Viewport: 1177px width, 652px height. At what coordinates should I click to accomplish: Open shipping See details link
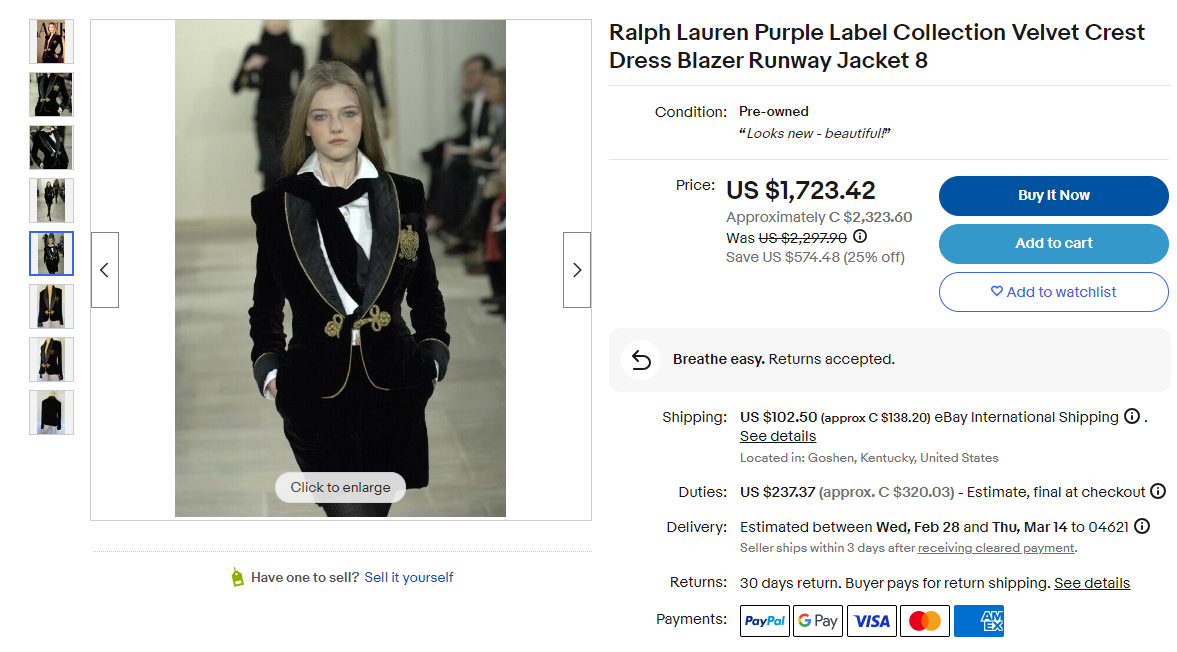778,436
